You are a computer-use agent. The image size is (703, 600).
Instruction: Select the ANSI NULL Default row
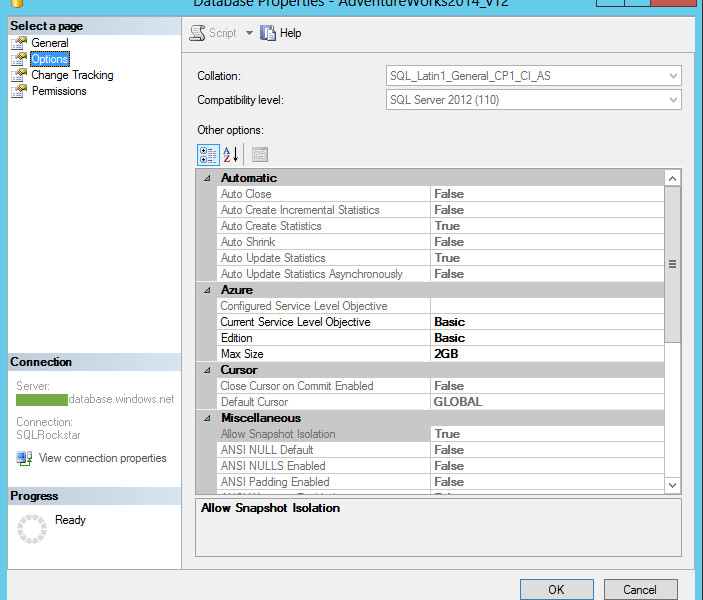pos(440,450)
